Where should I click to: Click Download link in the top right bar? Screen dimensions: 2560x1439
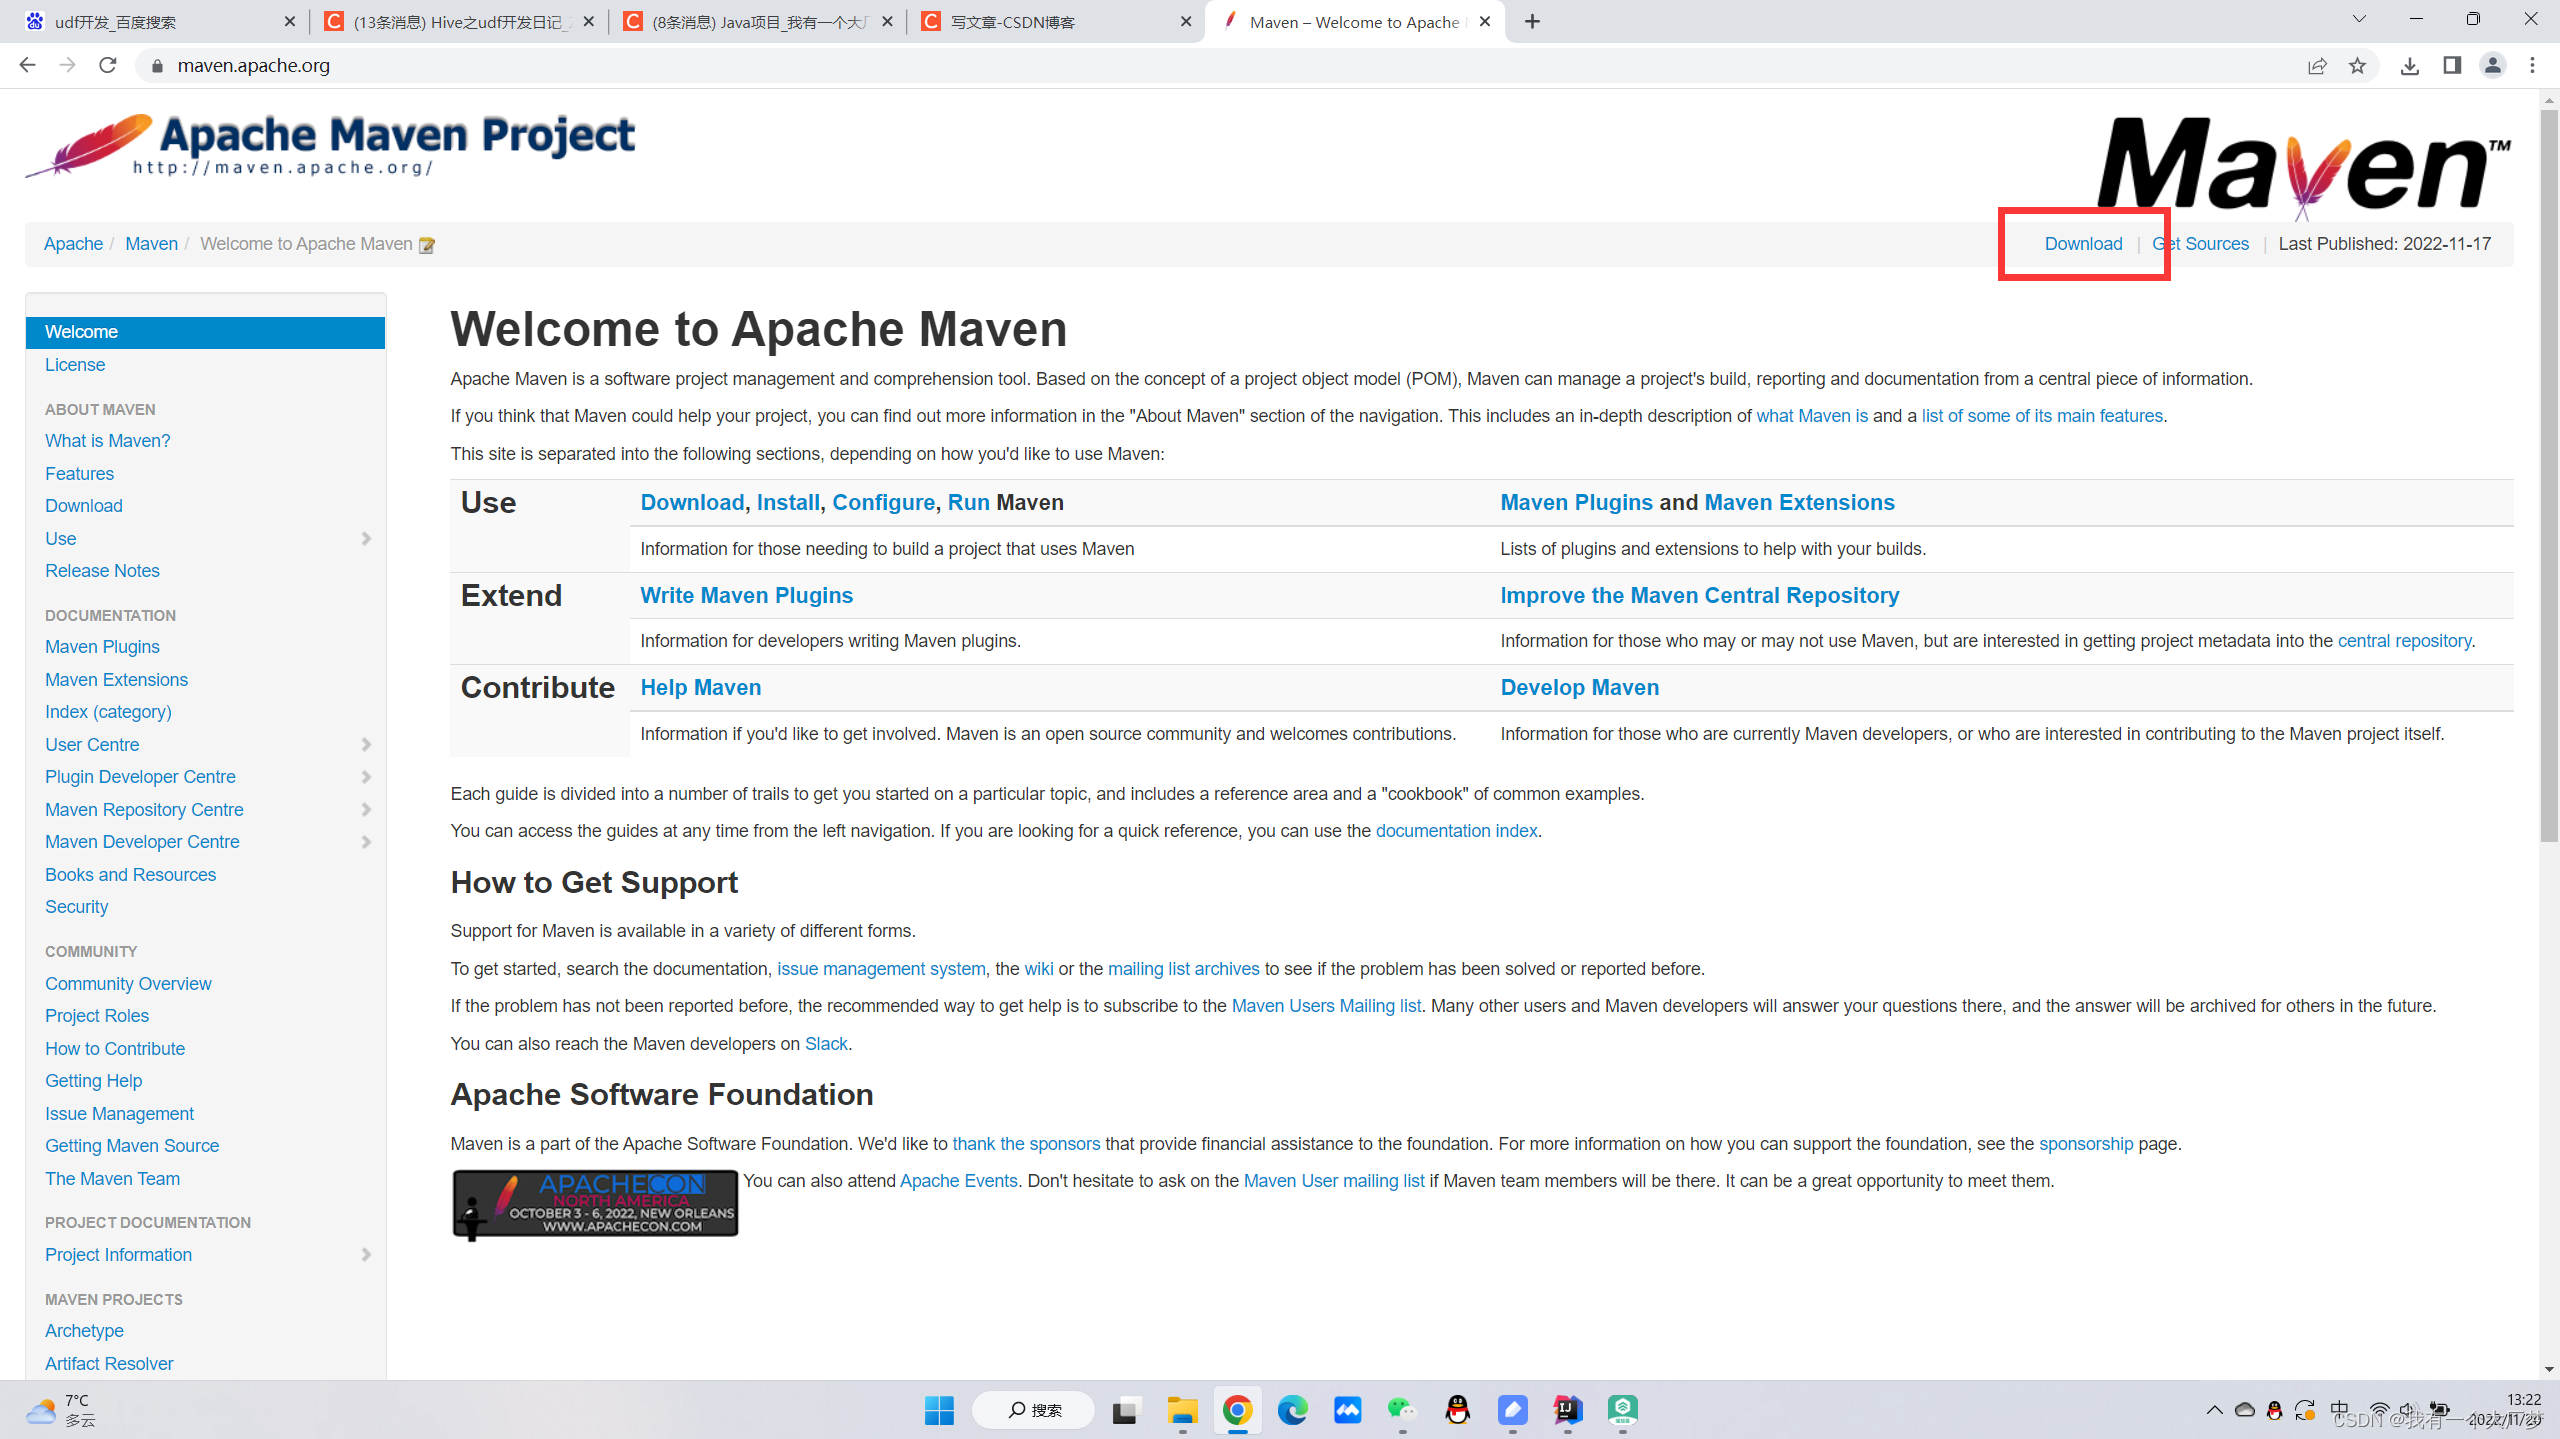pyautogui.click(x=2083, y=244)
